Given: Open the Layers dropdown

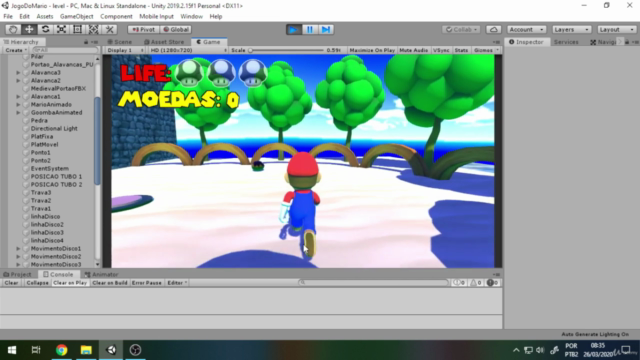Looking at the screenshot, I should point(571,29).
